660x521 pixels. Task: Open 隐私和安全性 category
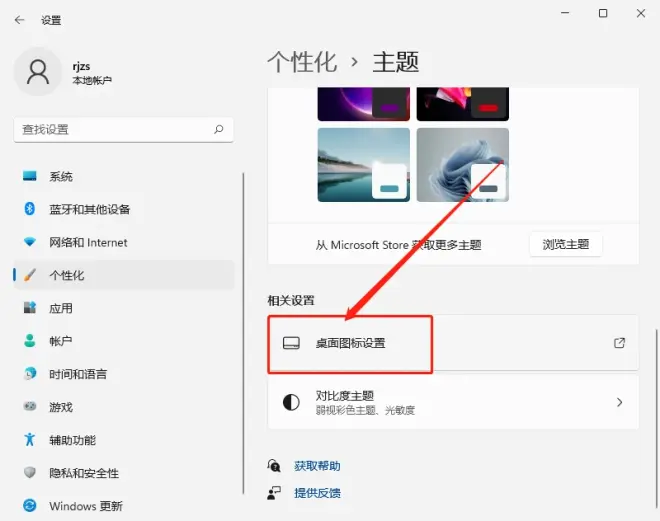(124, 473)
